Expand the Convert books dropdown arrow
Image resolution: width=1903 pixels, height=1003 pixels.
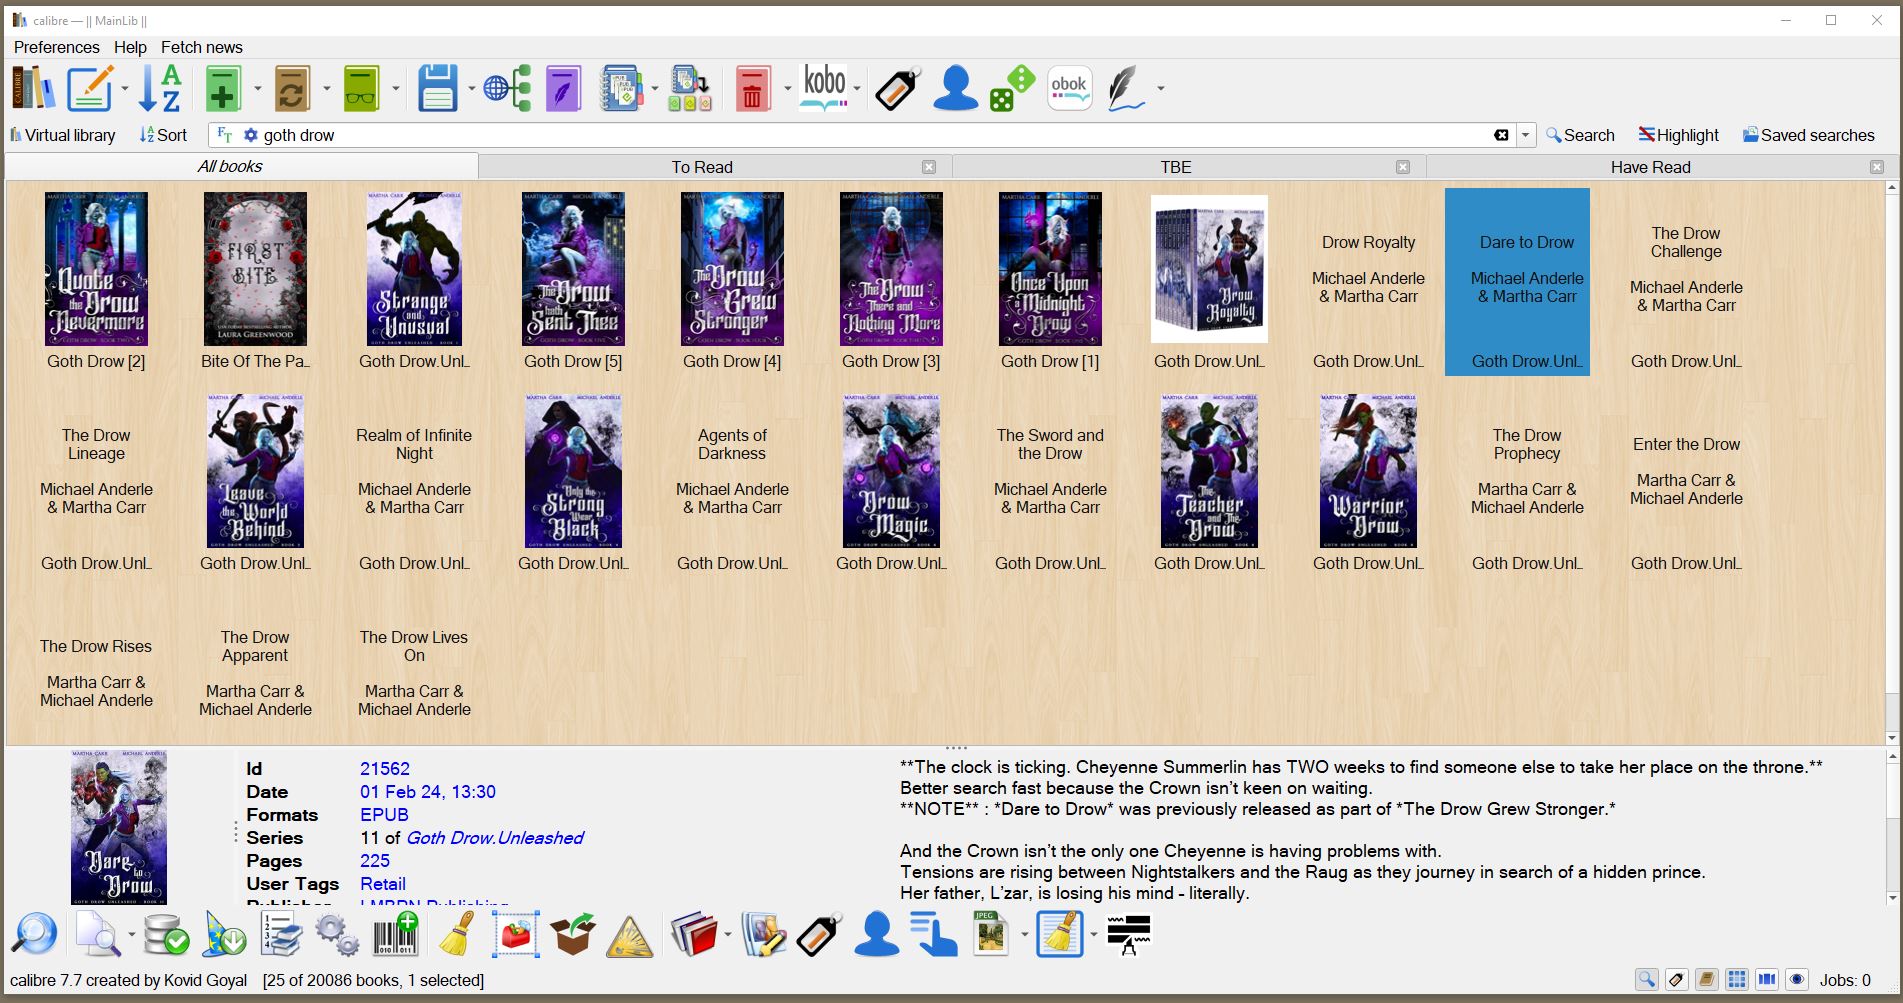click(326, 89)
